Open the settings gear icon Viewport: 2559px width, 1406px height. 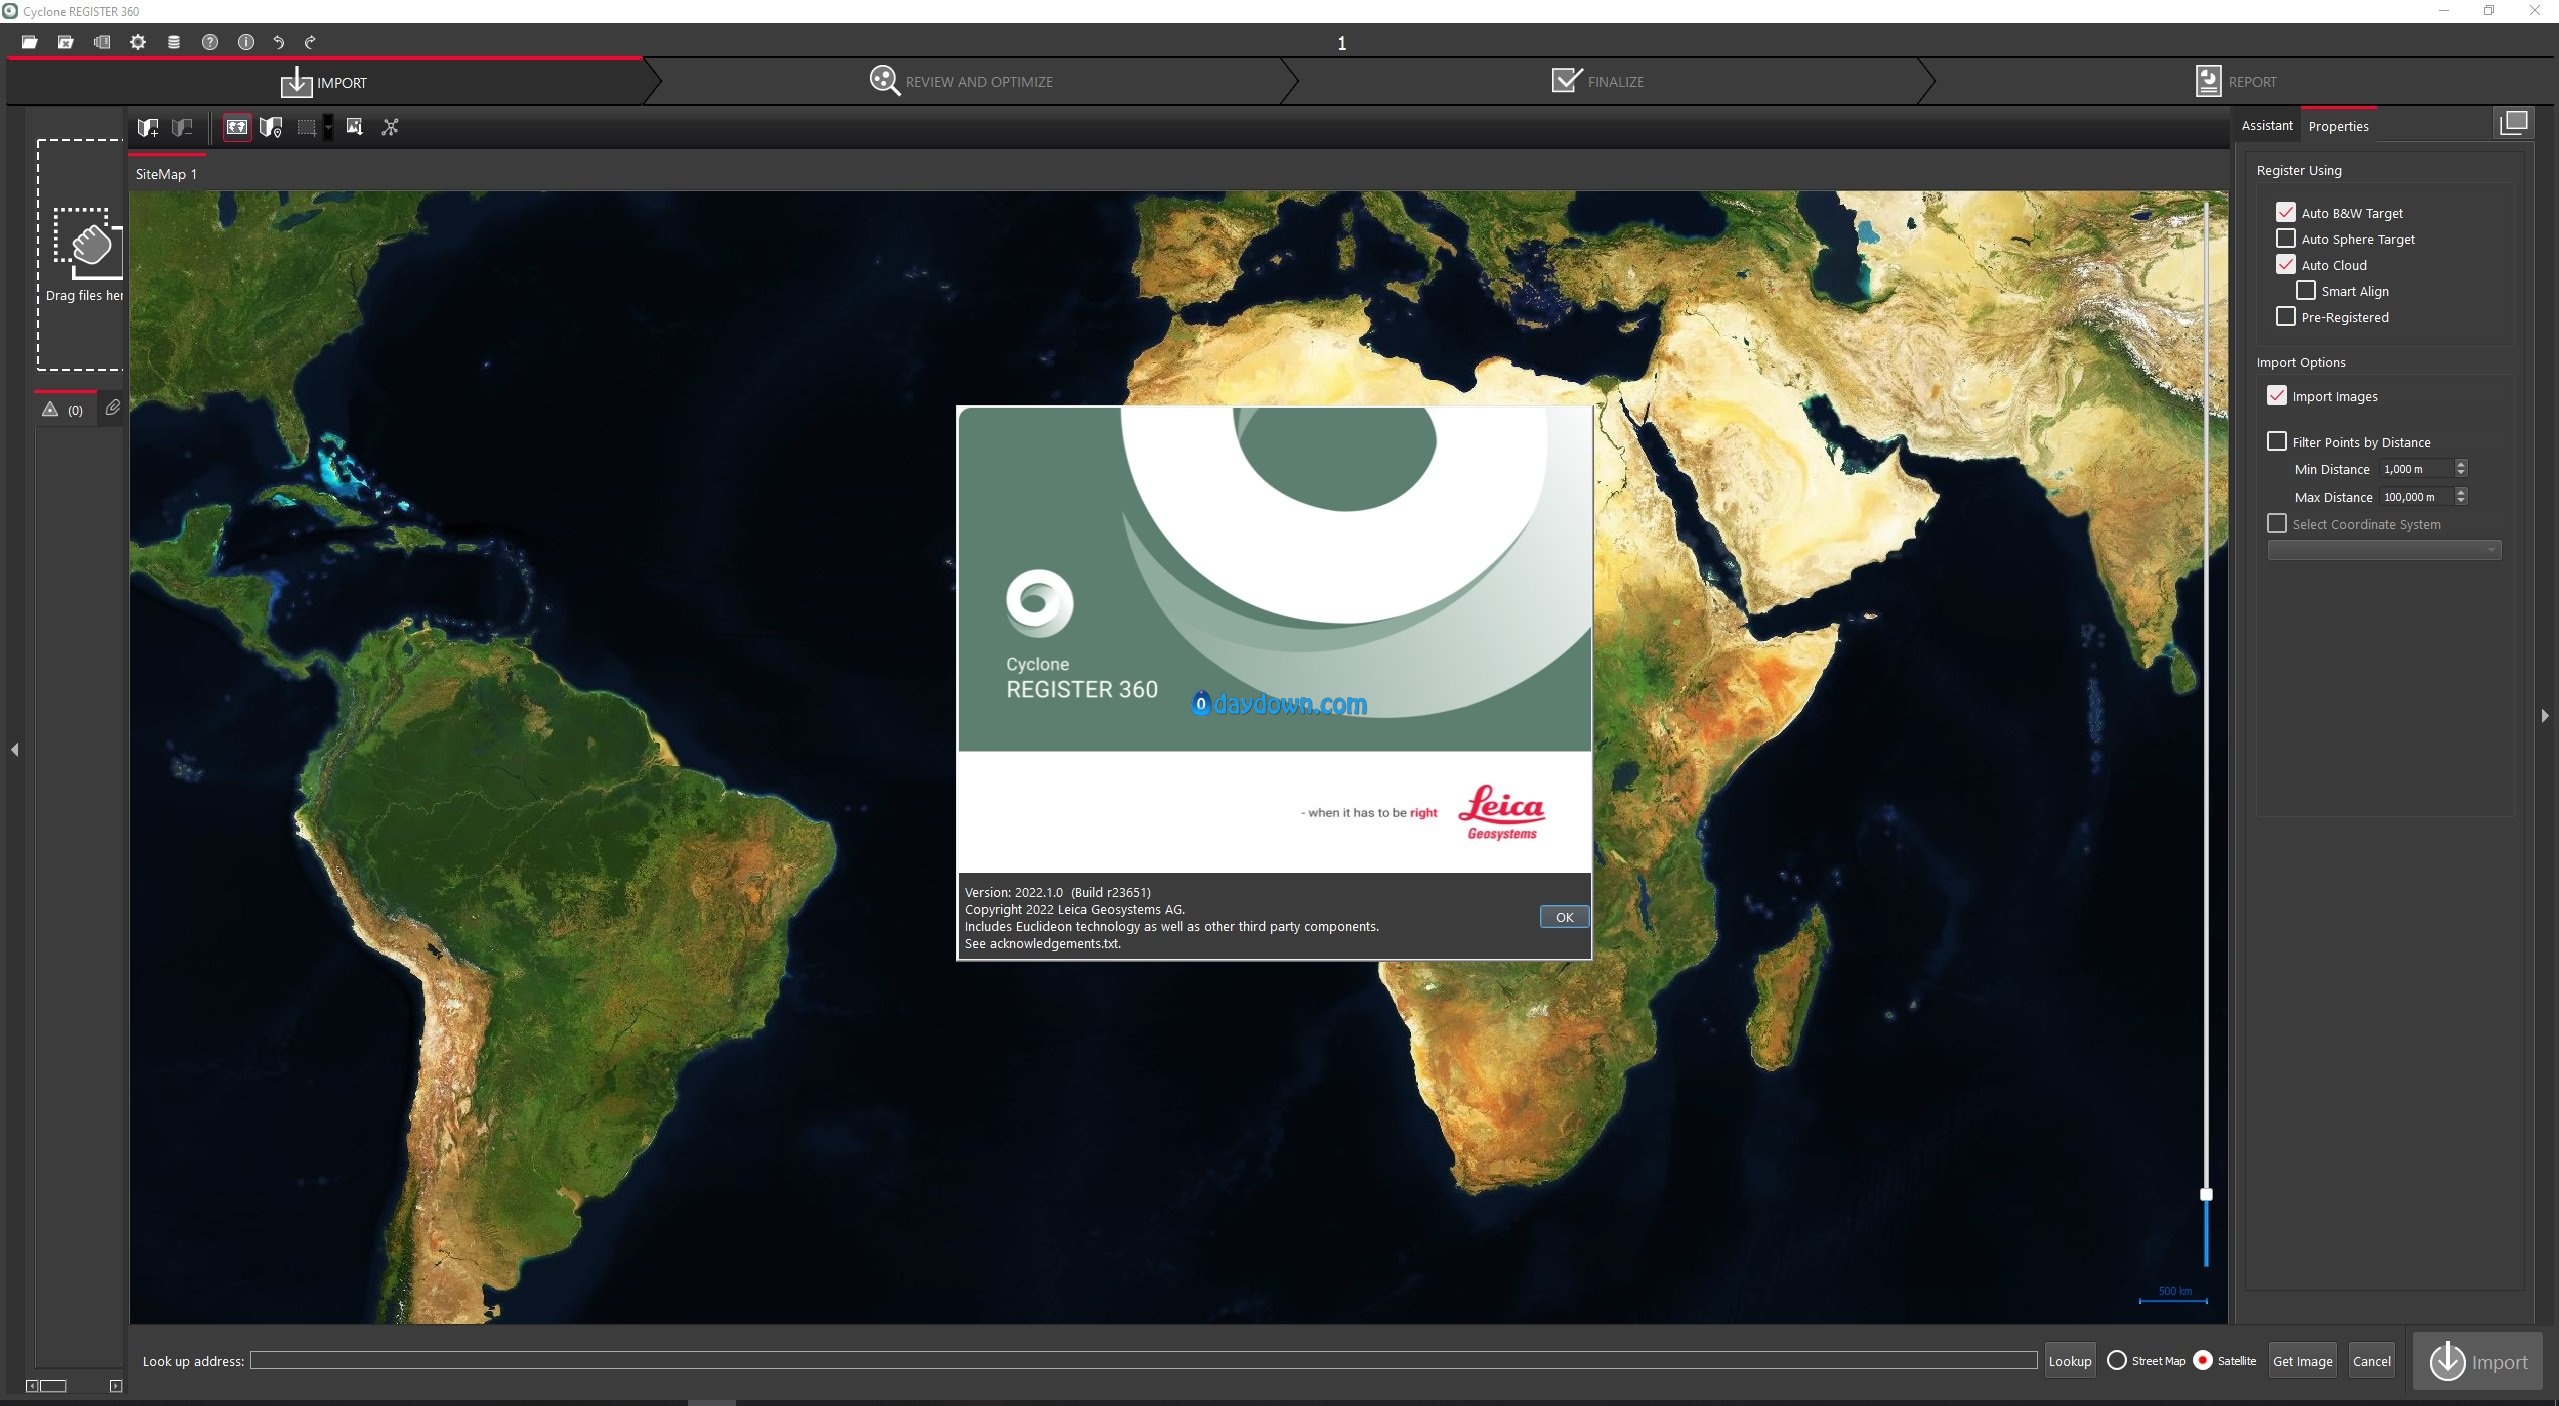(138, 42)
